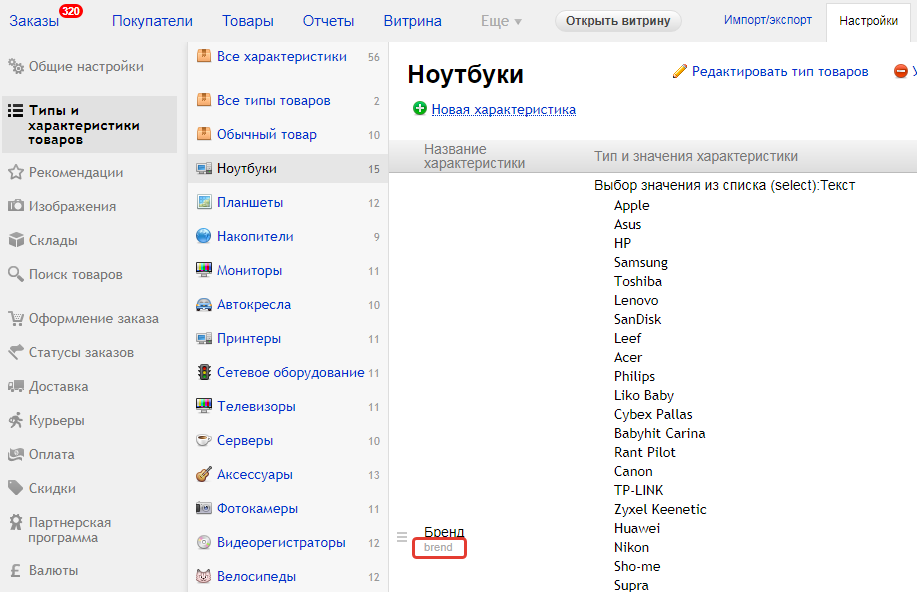
Task: Click the green plus icon for new characteristic
Action: (x=420, y=108)
